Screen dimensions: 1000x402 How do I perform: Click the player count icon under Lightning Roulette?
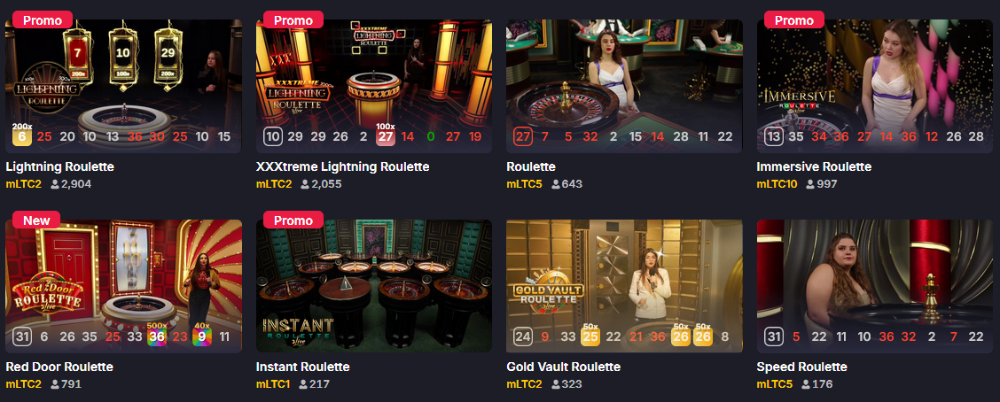pos(55,184)
